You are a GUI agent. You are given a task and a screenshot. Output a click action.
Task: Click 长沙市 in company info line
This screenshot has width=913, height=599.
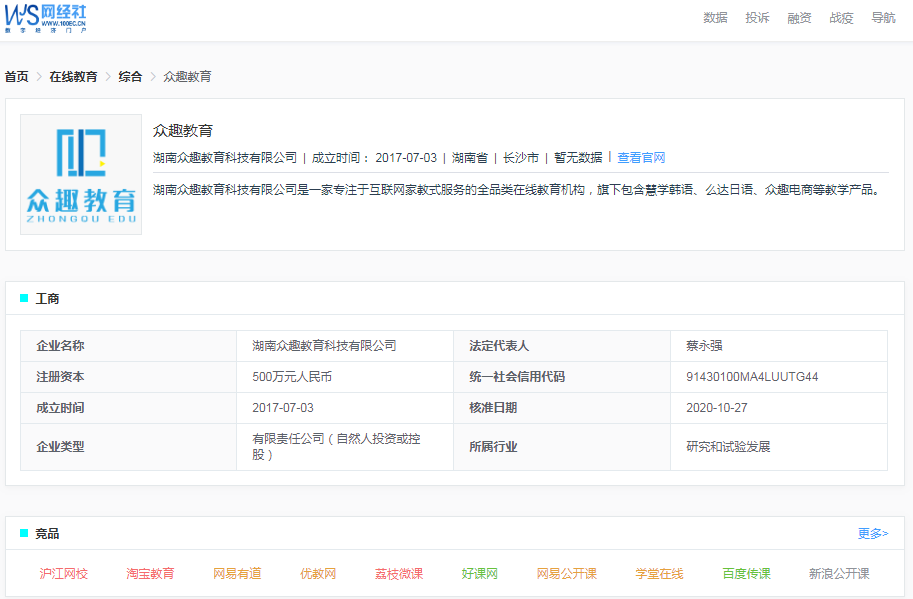point(521,158)
